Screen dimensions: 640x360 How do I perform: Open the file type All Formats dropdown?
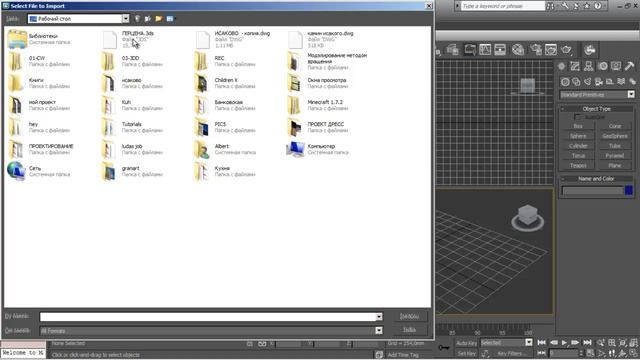coord(379,331)
